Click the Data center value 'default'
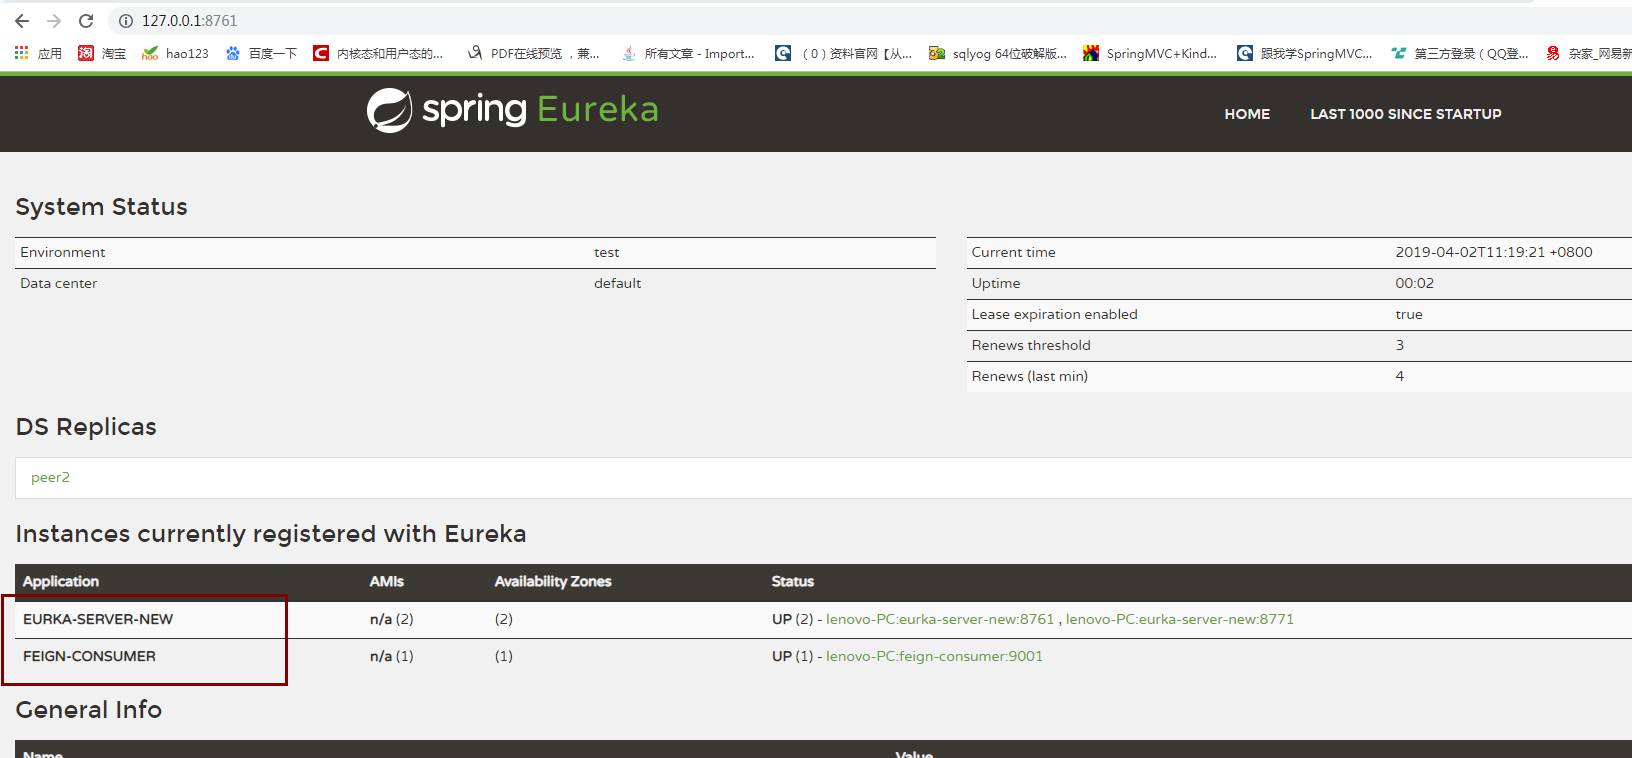This screenshot has height=758, width=1632. [x=617, y=283]
